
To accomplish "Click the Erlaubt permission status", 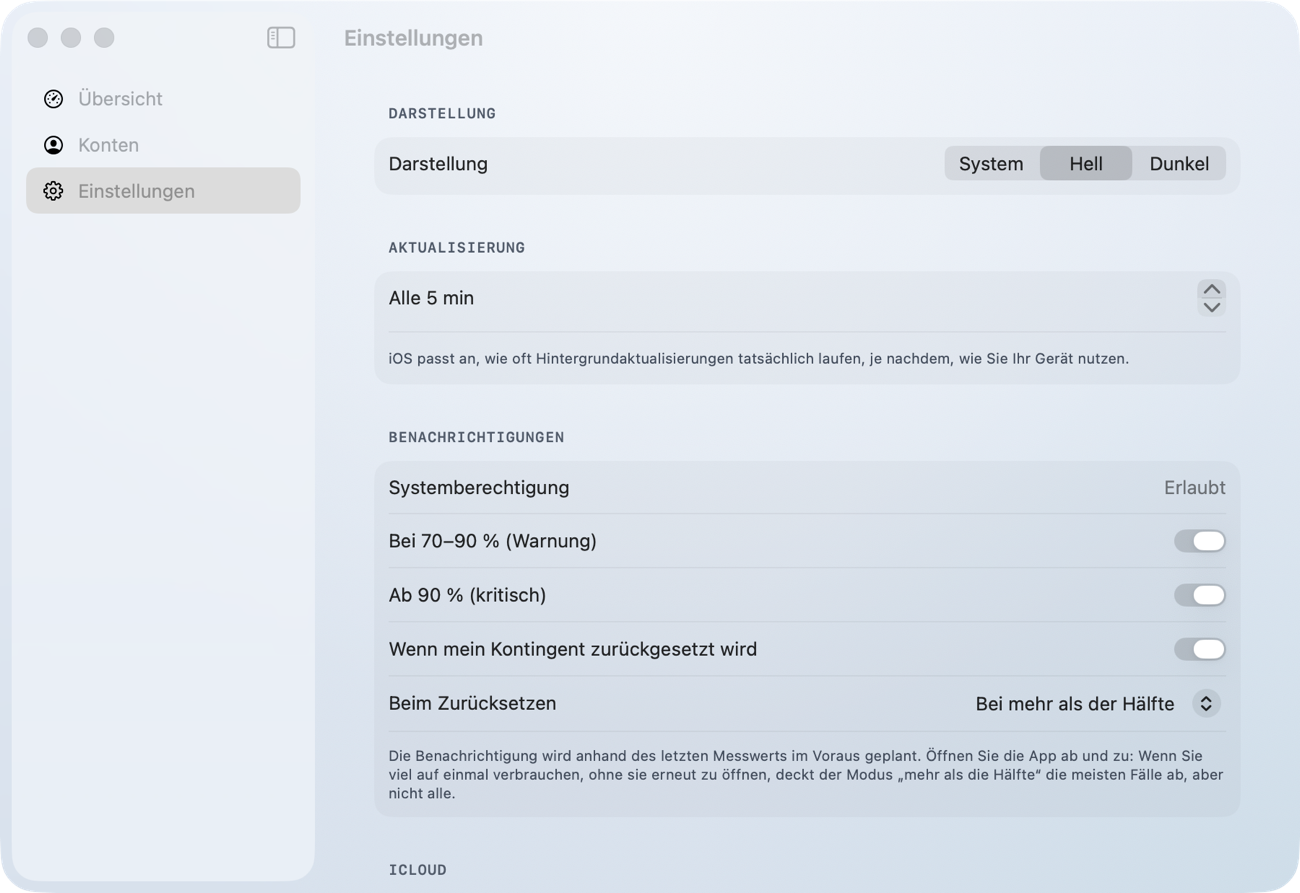I will [1194, 488].
